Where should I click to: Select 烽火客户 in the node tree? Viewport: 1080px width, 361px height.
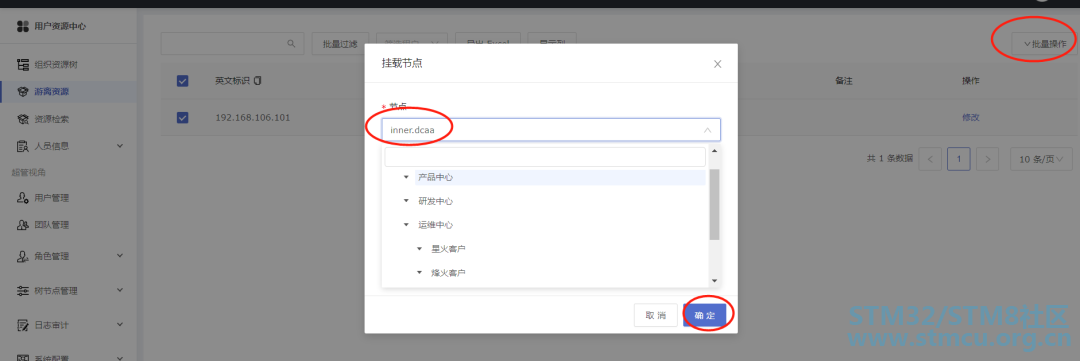point(448,273)
